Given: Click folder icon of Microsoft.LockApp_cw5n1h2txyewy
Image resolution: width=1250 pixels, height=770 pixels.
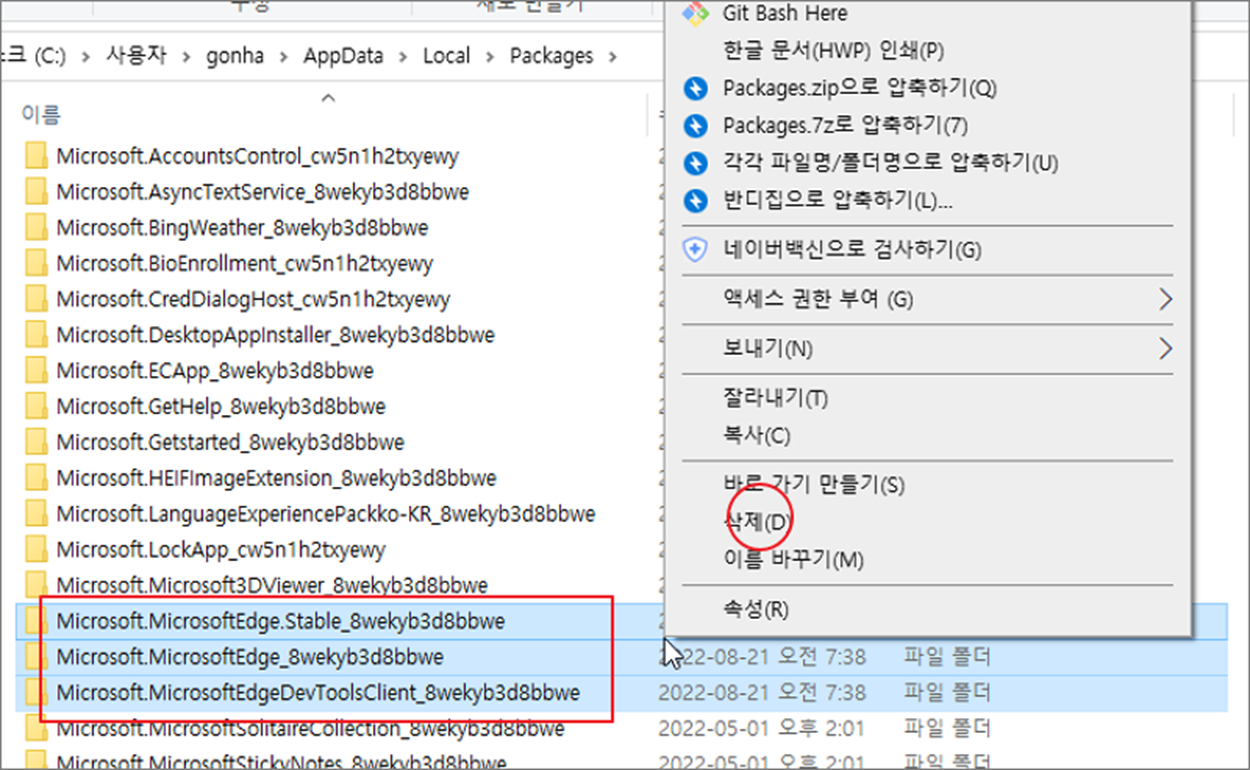Looking at the screenshot, I should click(x=36, y=550).
